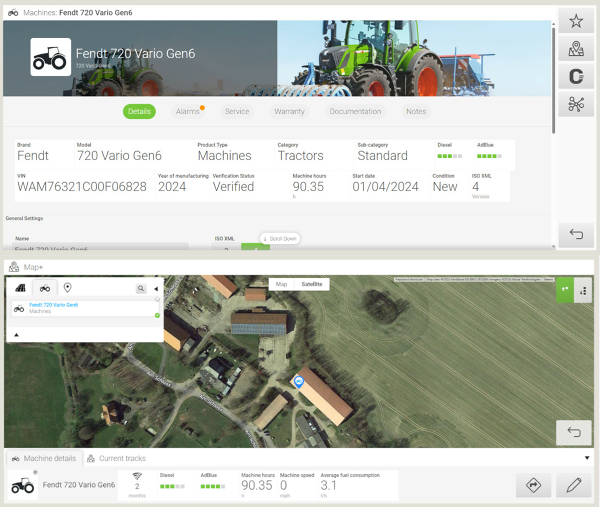The height and width of the screenshot is (507, 600).
Task: Open the network nodes icon in sidebar
Action: pos(576,104)
